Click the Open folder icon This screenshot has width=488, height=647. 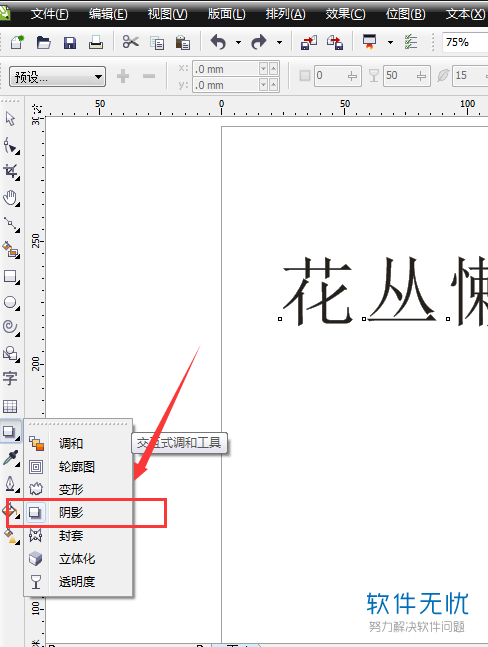click(43, 42)
